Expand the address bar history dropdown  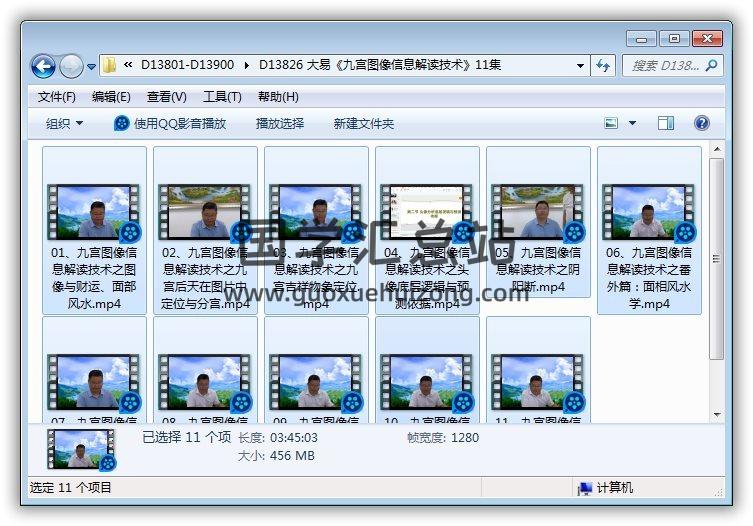pos(580,65)
